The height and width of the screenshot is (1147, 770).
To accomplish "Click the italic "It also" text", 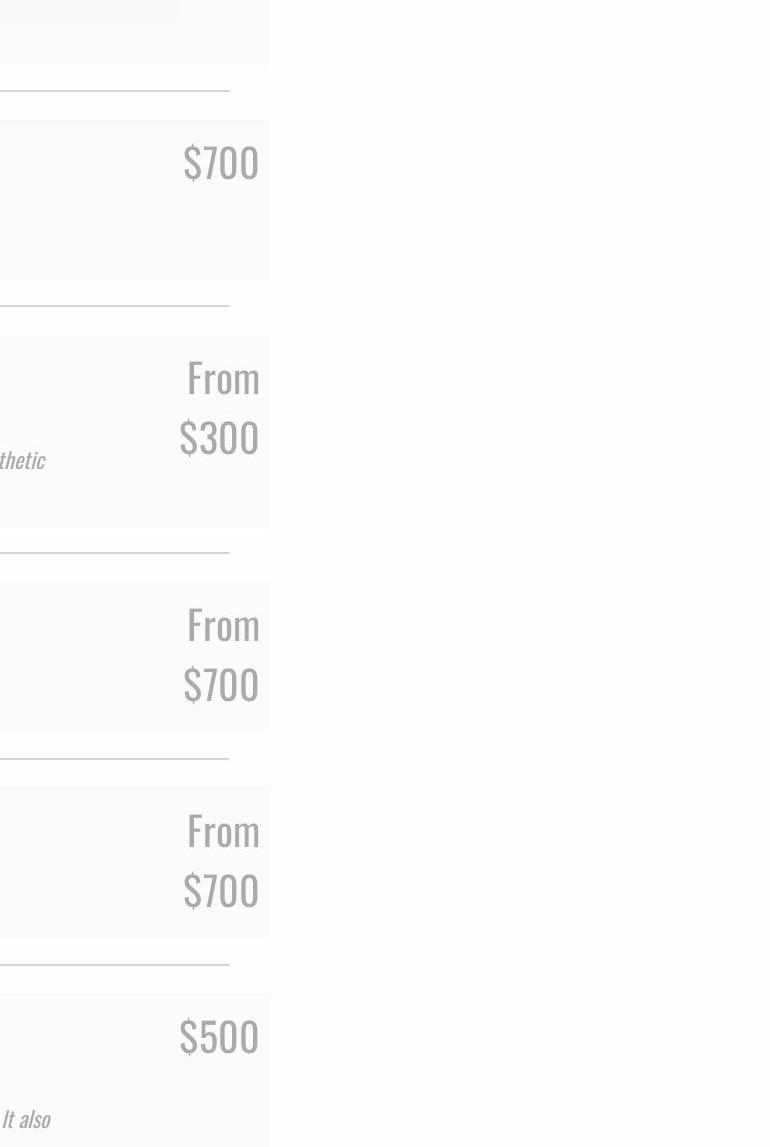I will [26, 1119].
